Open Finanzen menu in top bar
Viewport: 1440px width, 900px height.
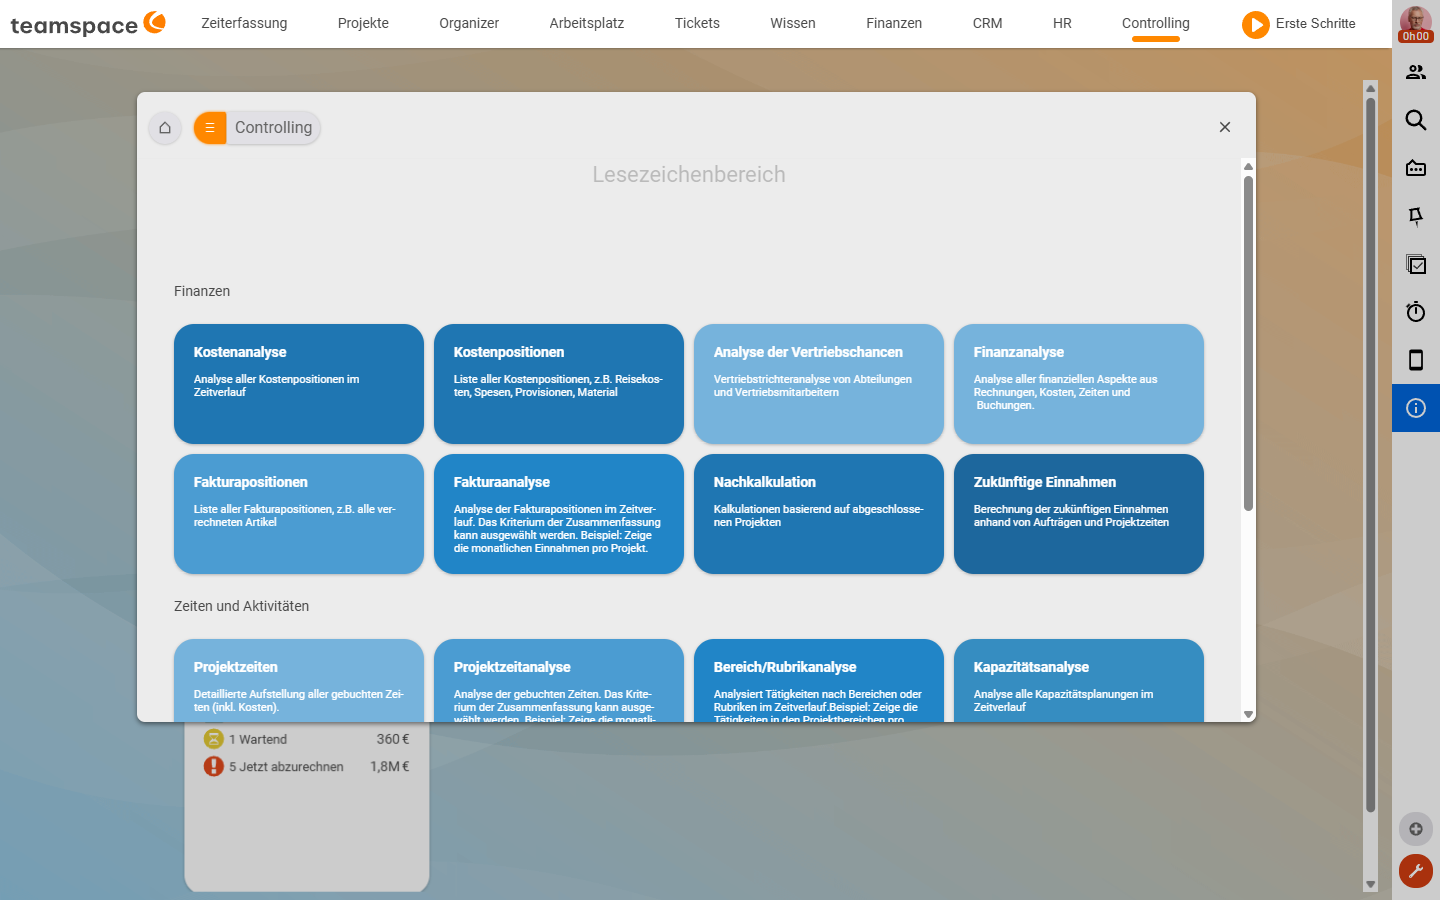pyautogui.click(x=894, y=23)
